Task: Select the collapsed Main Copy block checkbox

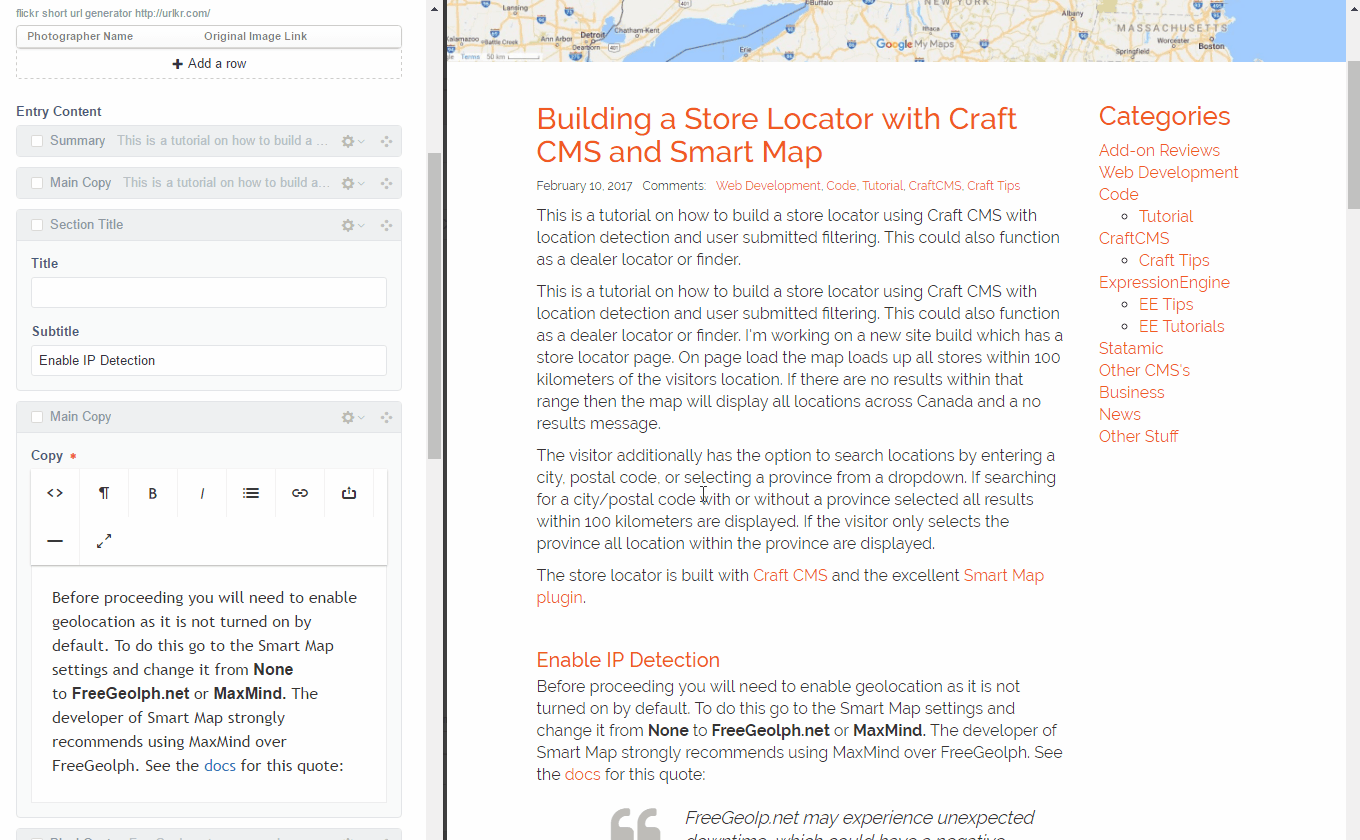Action: click(x=37, y=183)
